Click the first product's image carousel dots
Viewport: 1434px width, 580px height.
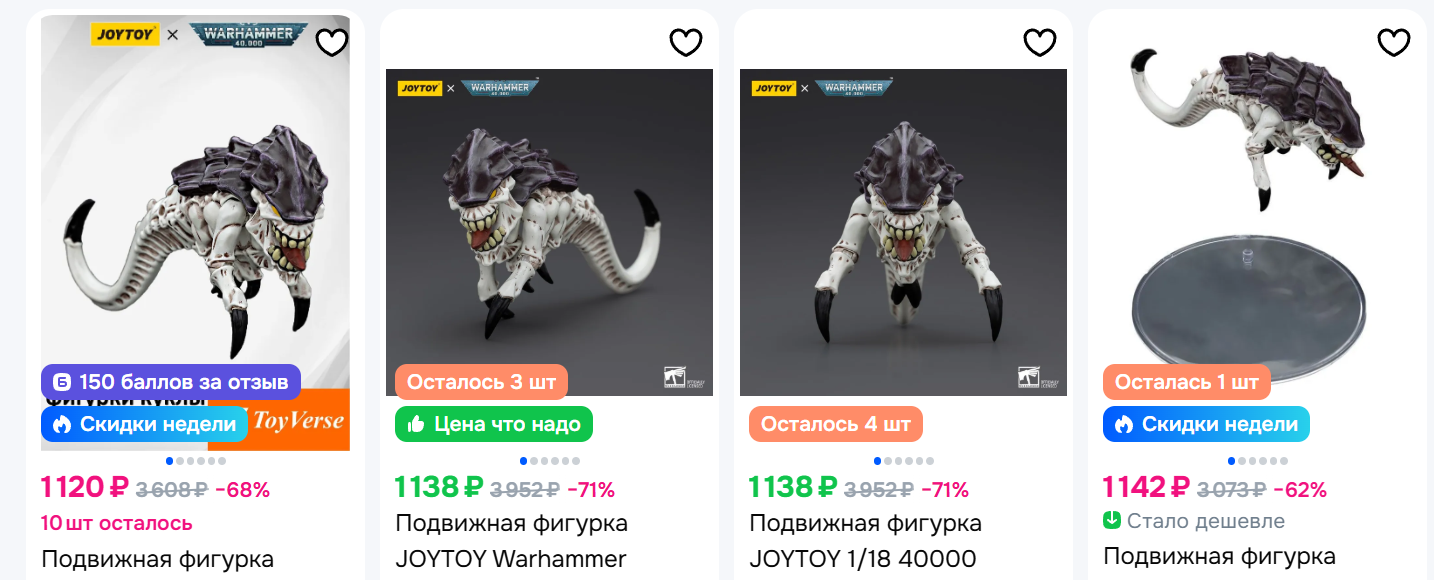[x=196, y=461]
